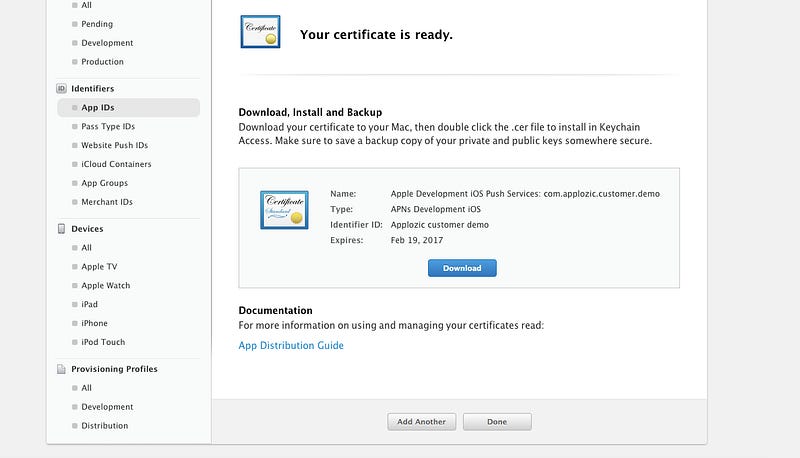
Task: Select Merchant IDs
Action: [x=107, y=202]
